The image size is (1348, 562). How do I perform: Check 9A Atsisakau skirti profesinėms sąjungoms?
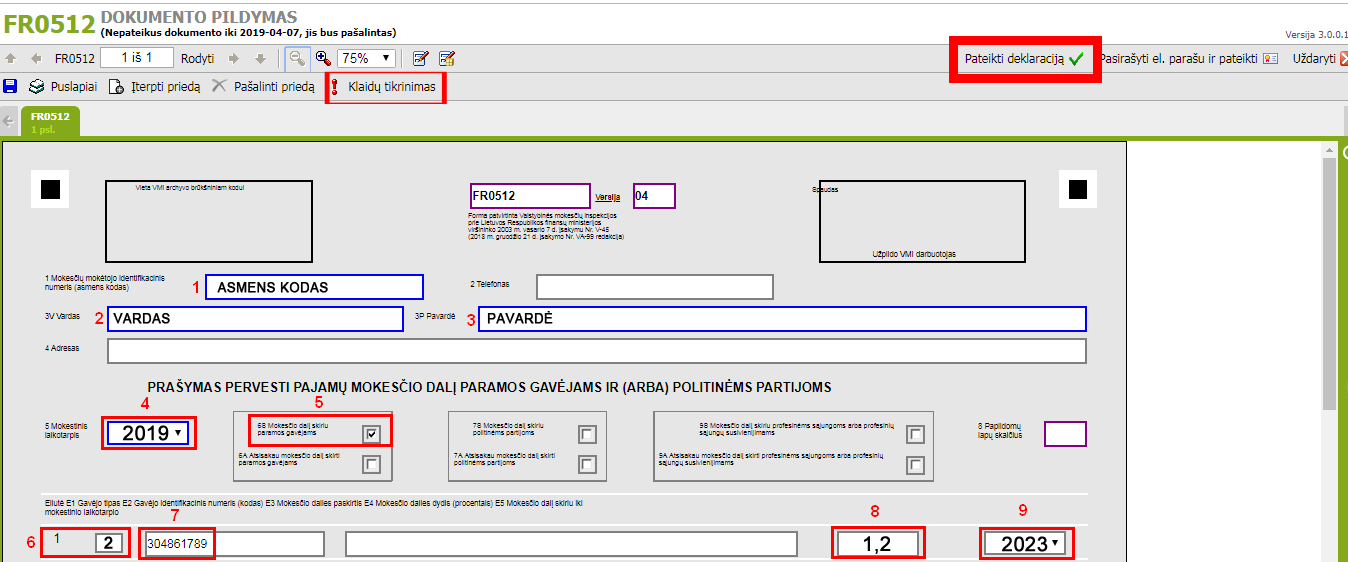click(915, 465)
